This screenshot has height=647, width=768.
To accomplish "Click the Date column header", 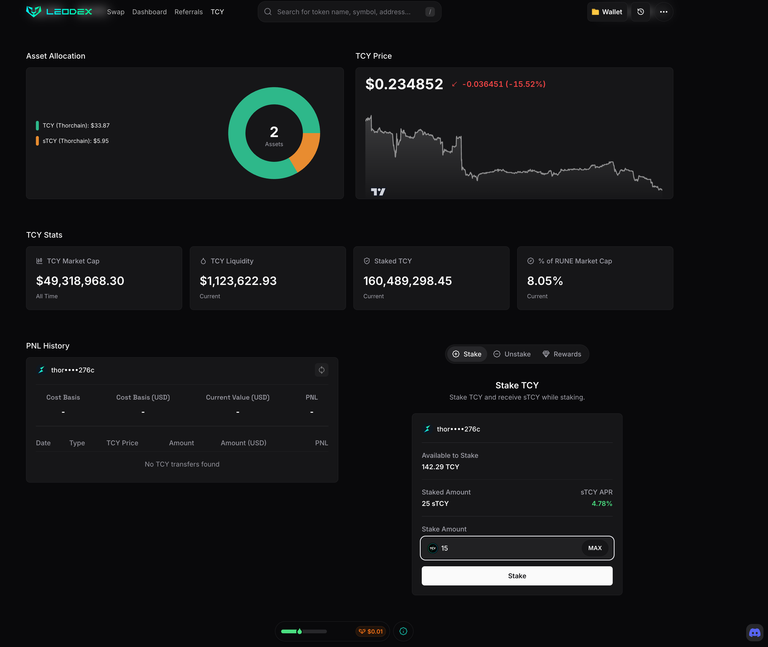I will (x=43, y=443).
